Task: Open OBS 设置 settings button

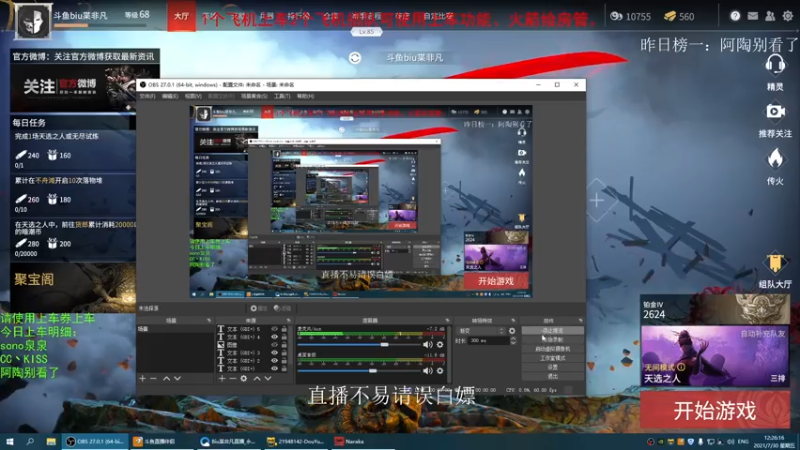Action: point(553,367)
